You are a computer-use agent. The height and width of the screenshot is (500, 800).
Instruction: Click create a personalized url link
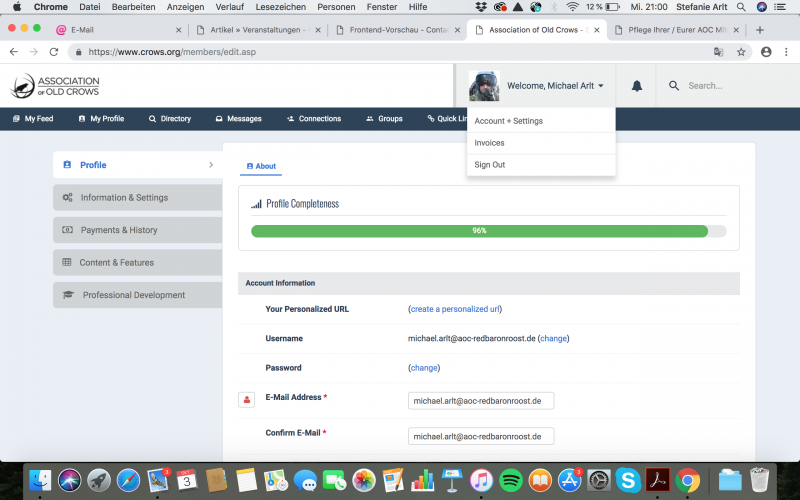(455, 309)
